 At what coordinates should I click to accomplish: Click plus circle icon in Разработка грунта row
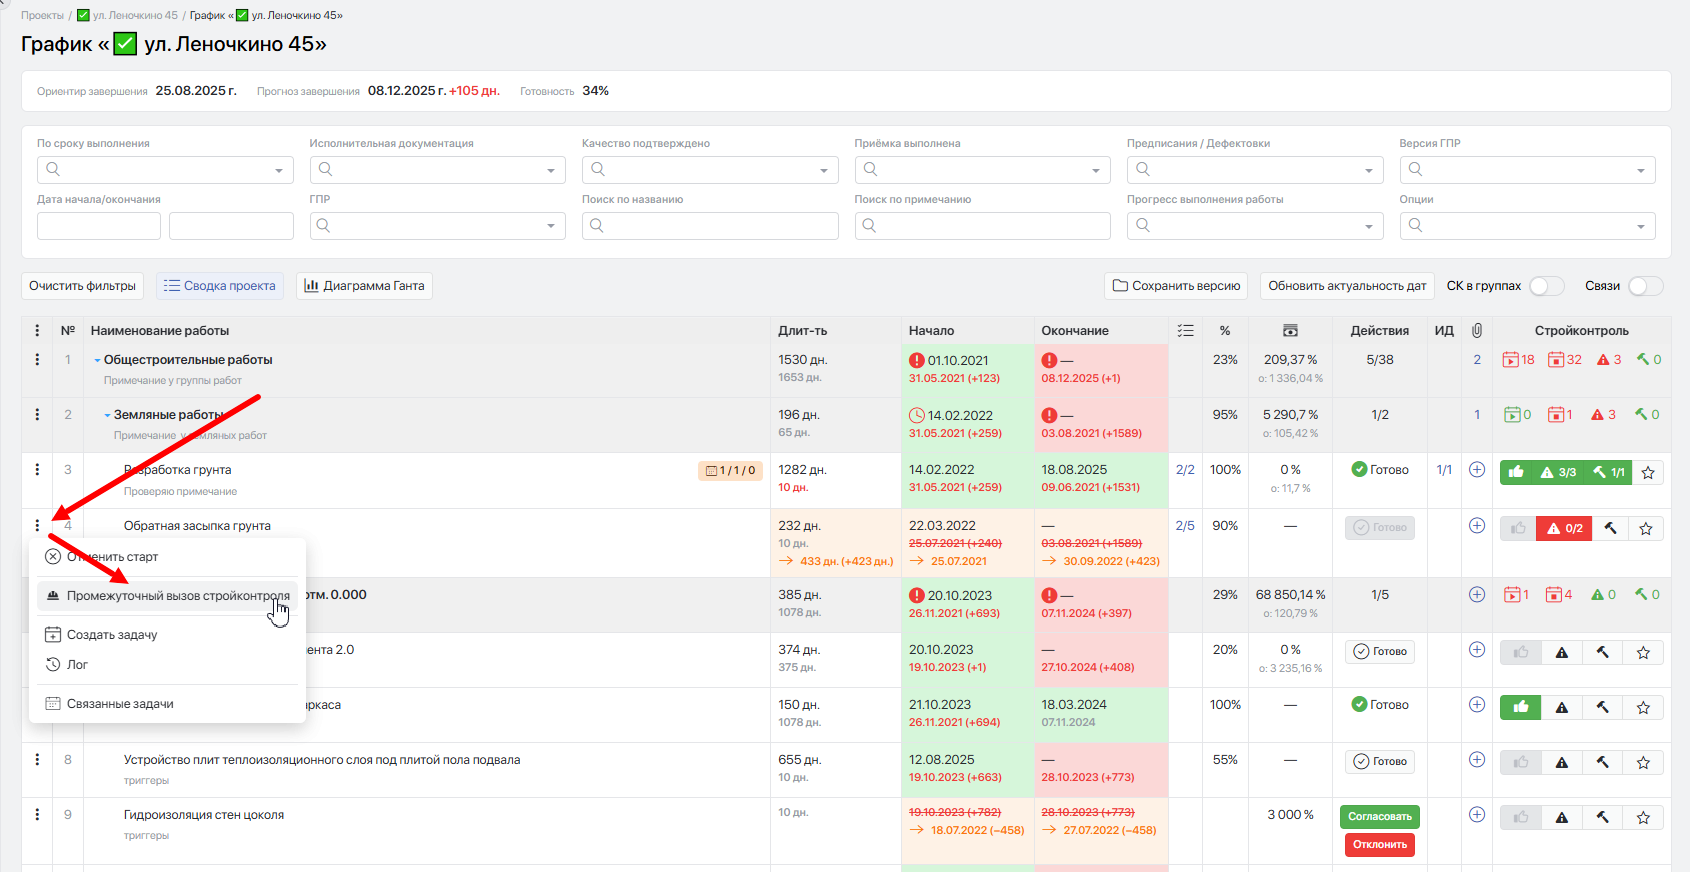tap(1477, 470)
